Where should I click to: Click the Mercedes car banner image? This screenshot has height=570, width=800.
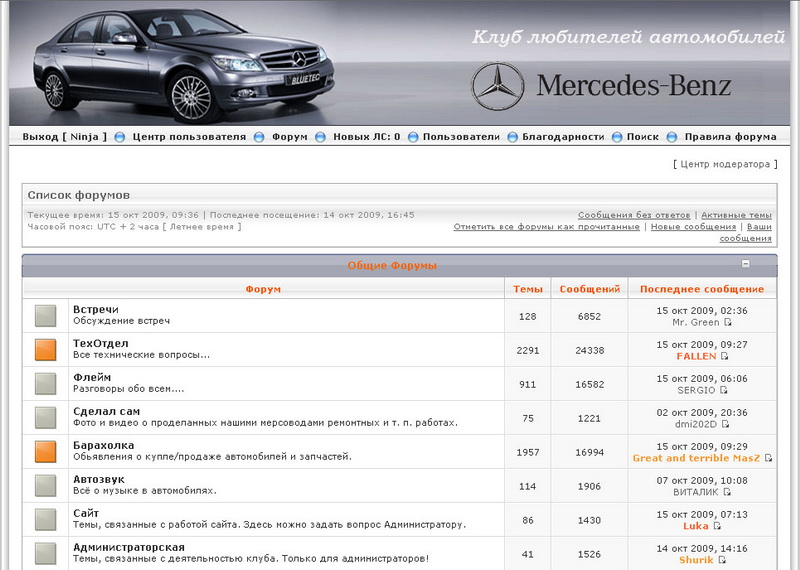(x=184, y=64)
